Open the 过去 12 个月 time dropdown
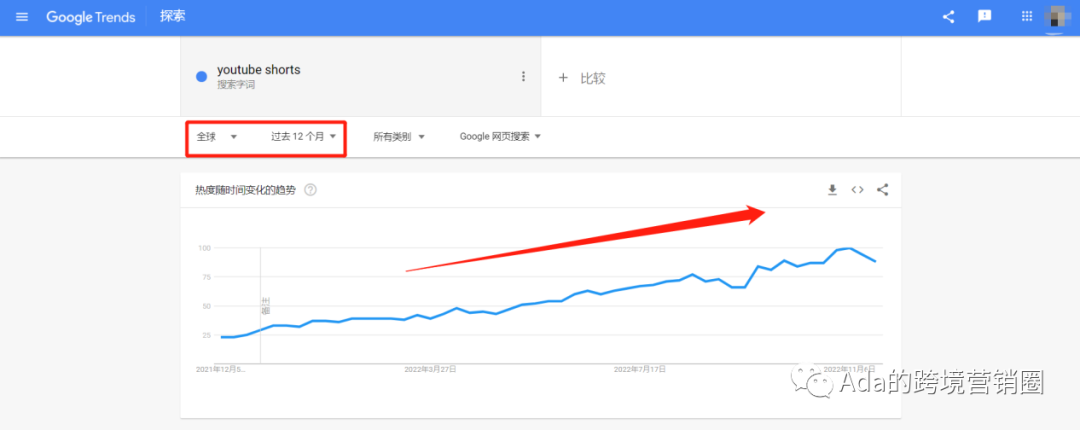The height and width of the screenshot is (430, 1080). (303, 136)
